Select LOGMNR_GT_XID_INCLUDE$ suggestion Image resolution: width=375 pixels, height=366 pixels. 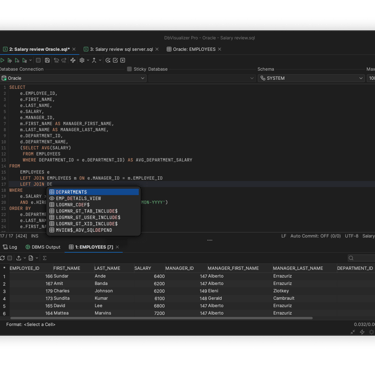[94, 224]
